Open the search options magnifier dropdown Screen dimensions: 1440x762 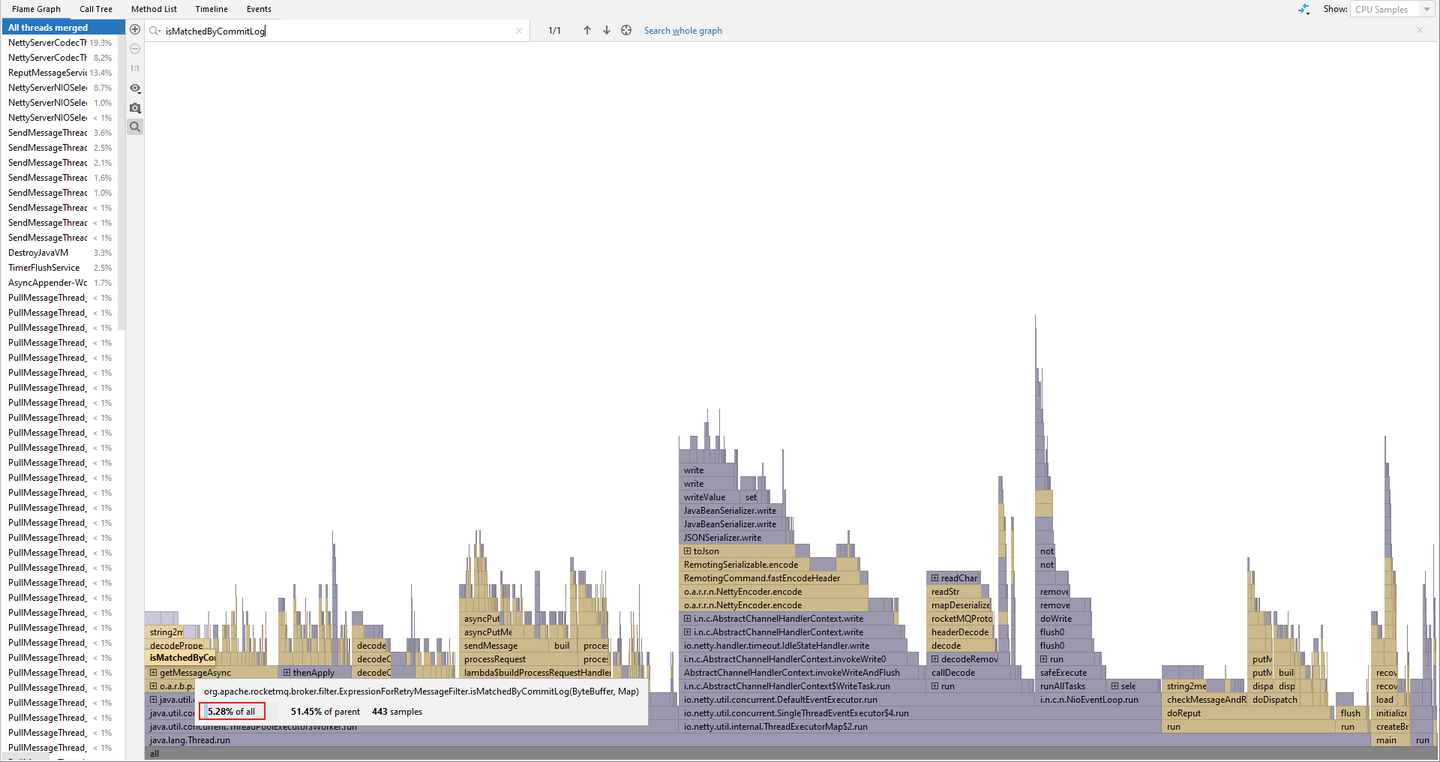coord(155,30)
